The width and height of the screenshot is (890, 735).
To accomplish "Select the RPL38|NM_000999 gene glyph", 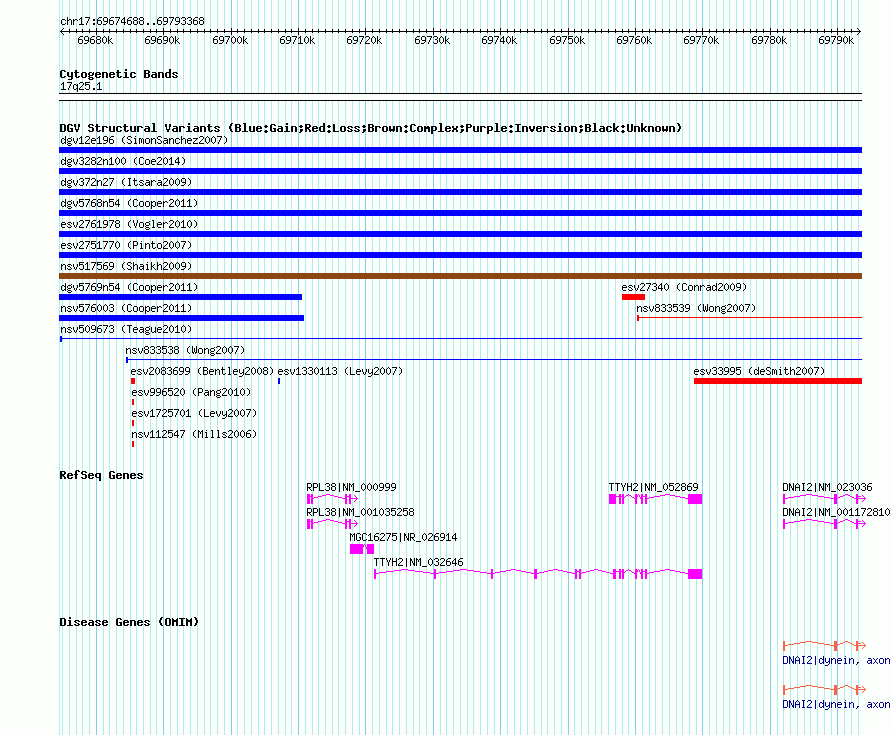I will click(x=332, y=499).
